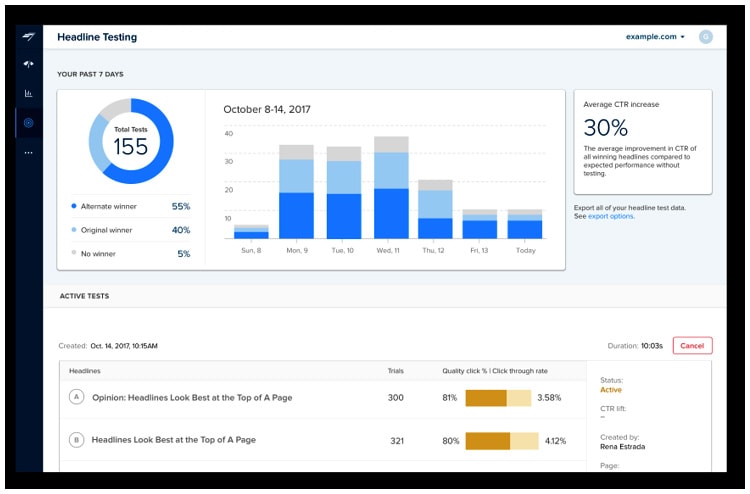This screenshot has width=750, height=494.
Task: Click the 300 trials value
Action: 396,397
